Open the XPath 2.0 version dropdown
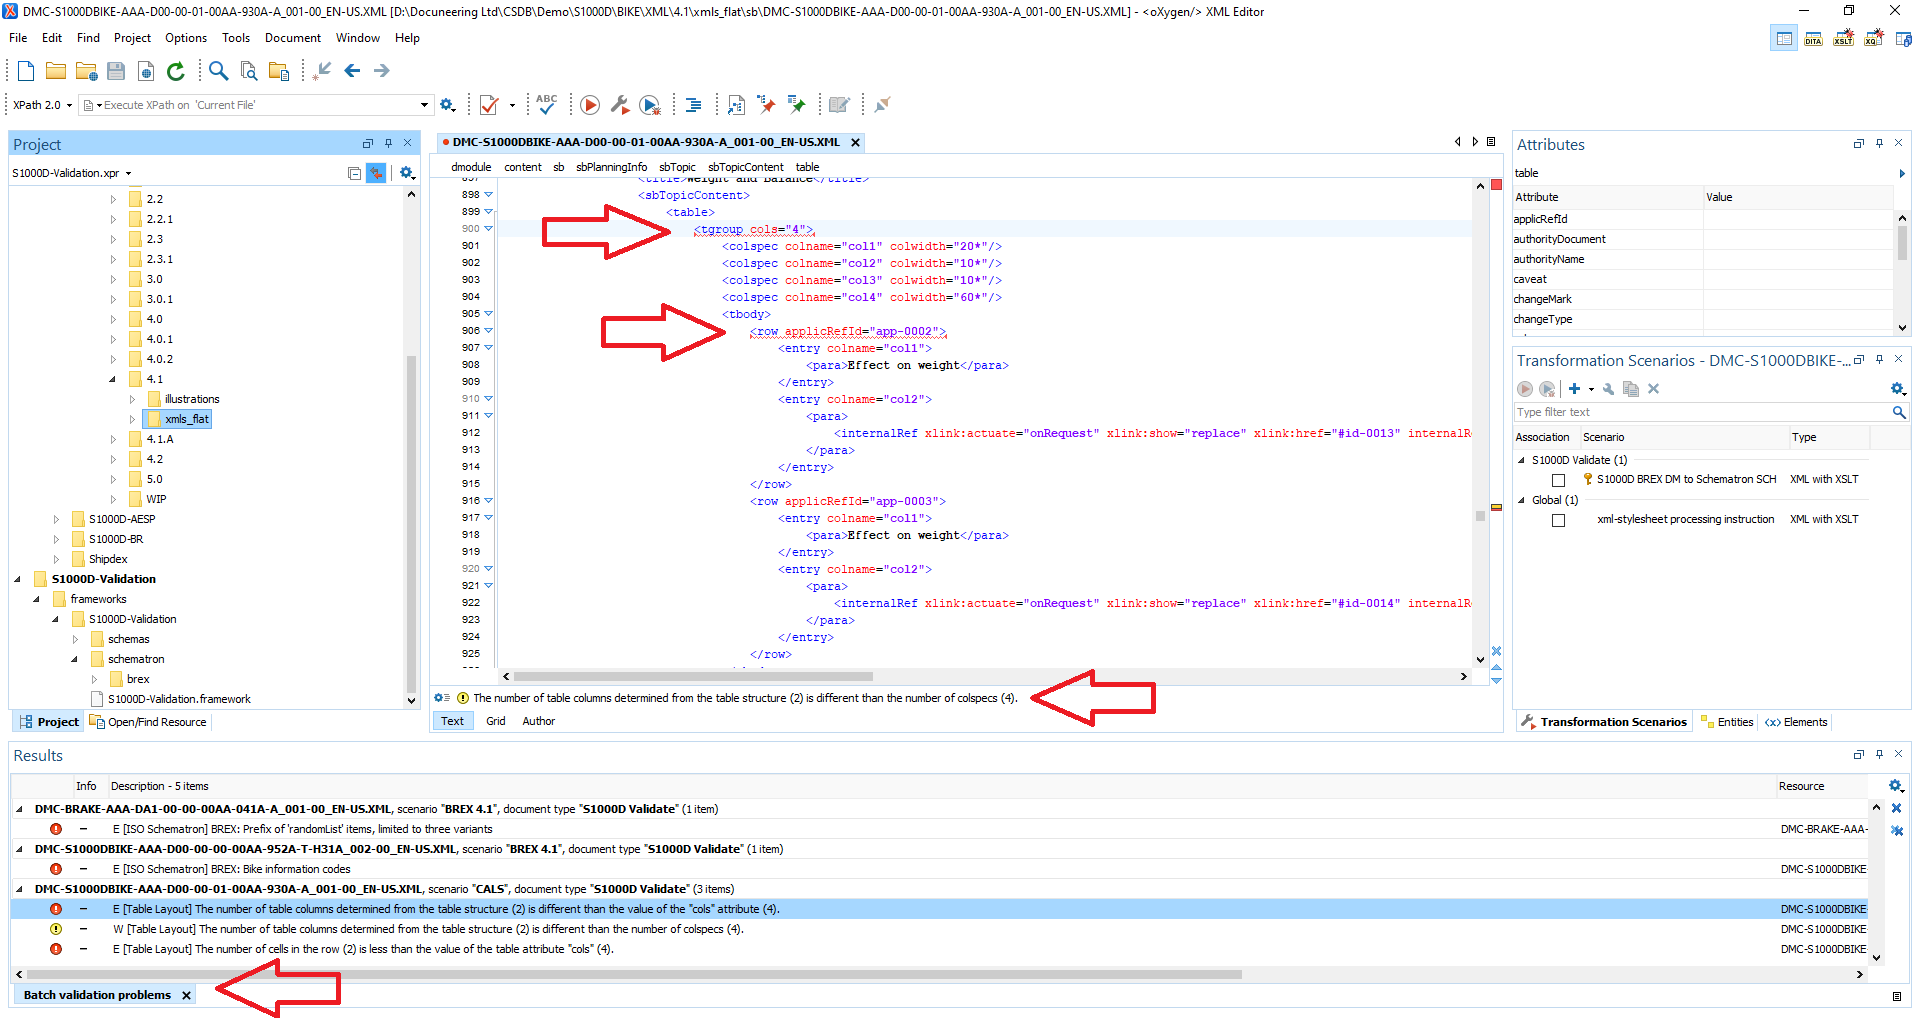This screenshot has width=1920, height=1018. coord(43,105)
